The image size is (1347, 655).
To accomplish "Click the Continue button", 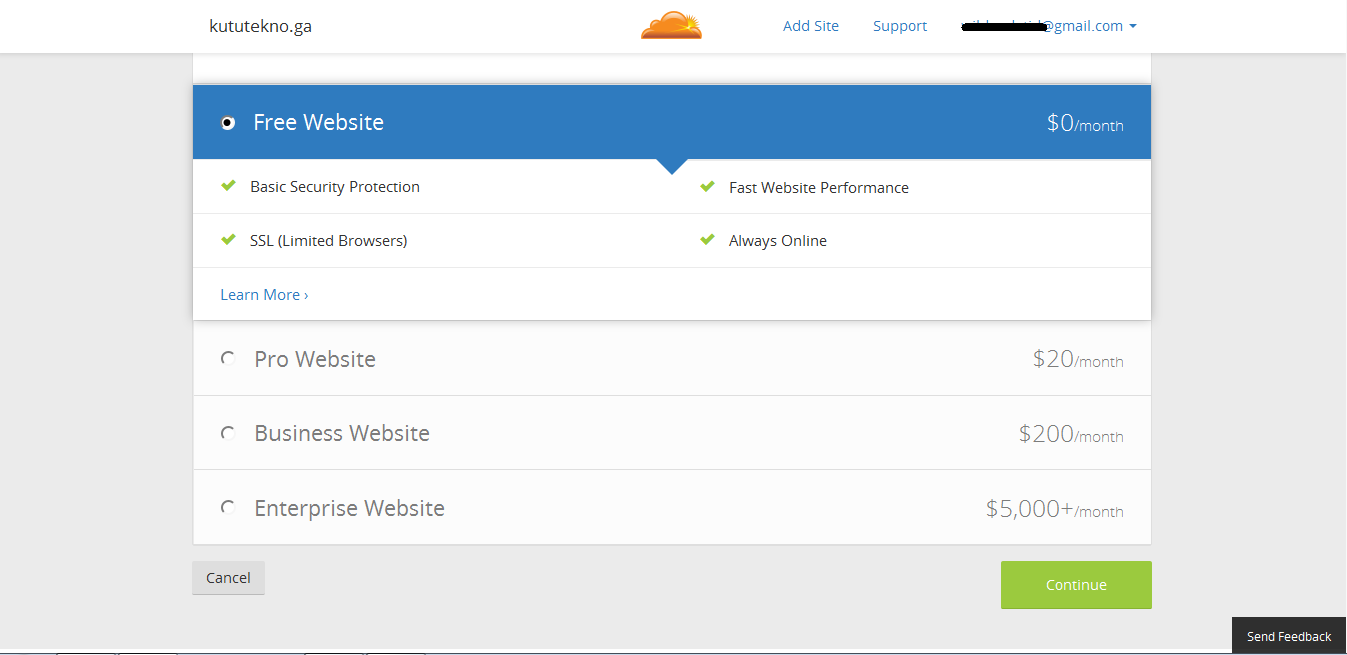I will tap(1076, 584).
